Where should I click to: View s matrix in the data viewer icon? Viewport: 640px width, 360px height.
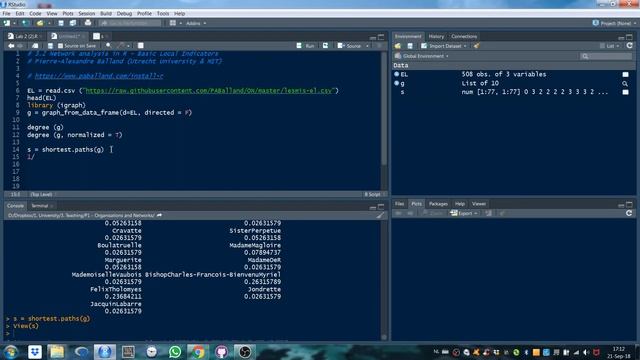click(x=625, y=92)
